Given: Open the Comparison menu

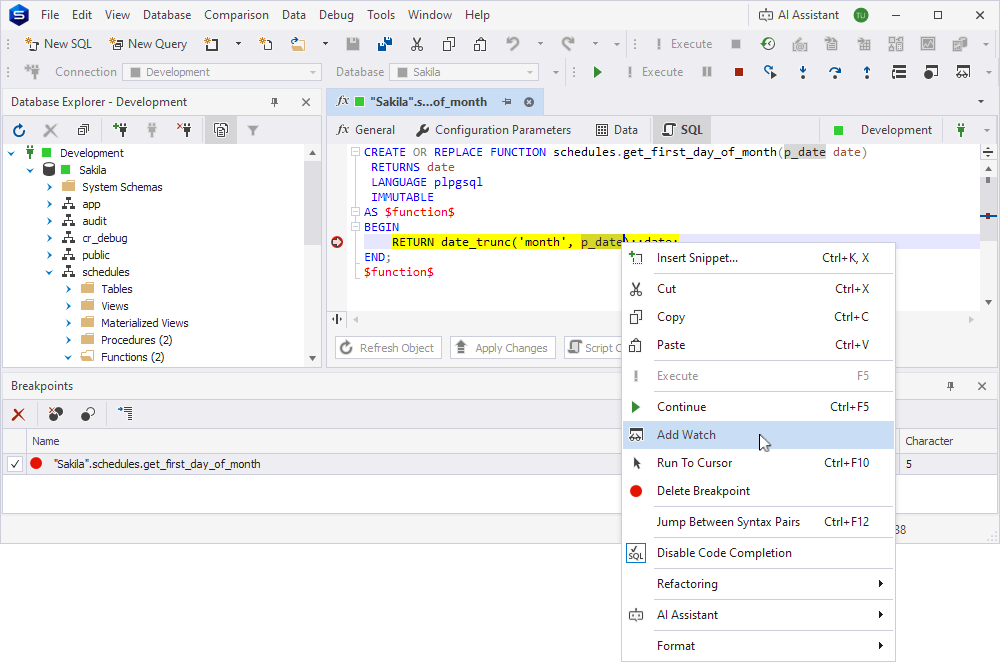Looking at the screenshot, I should [x=236, y=15].
